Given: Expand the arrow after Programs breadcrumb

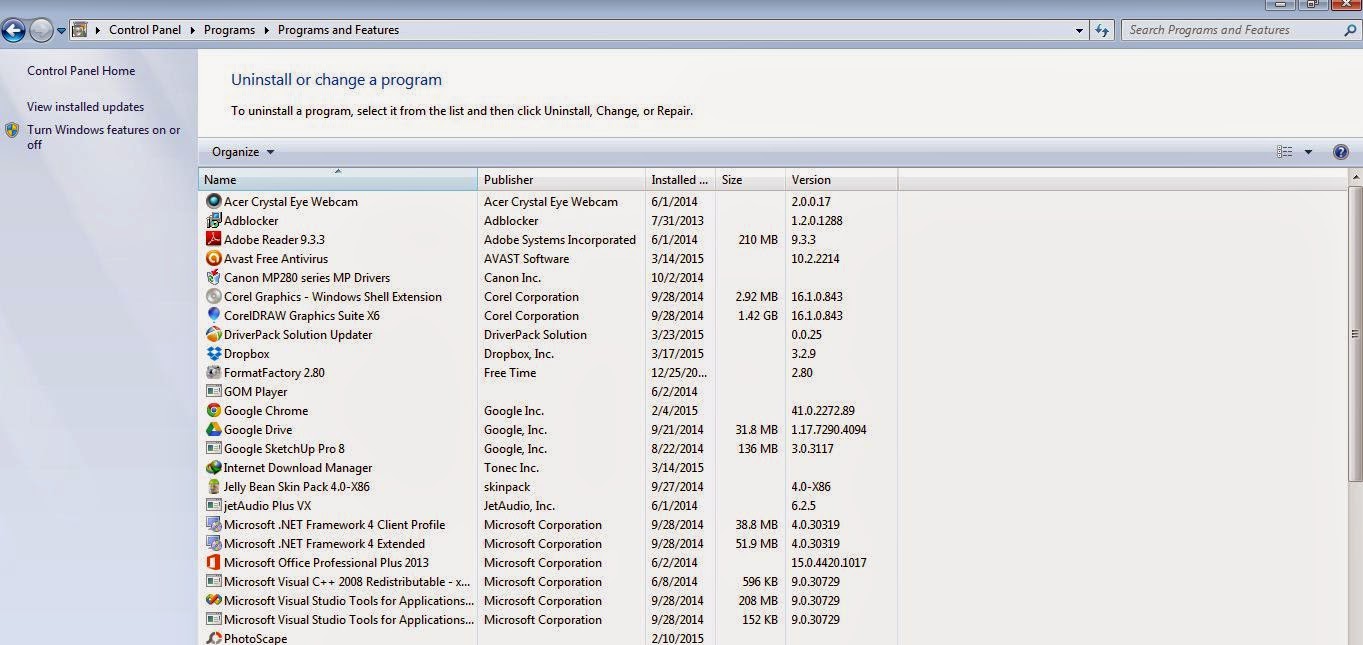Looking at the screenshot, I should 267,30.
